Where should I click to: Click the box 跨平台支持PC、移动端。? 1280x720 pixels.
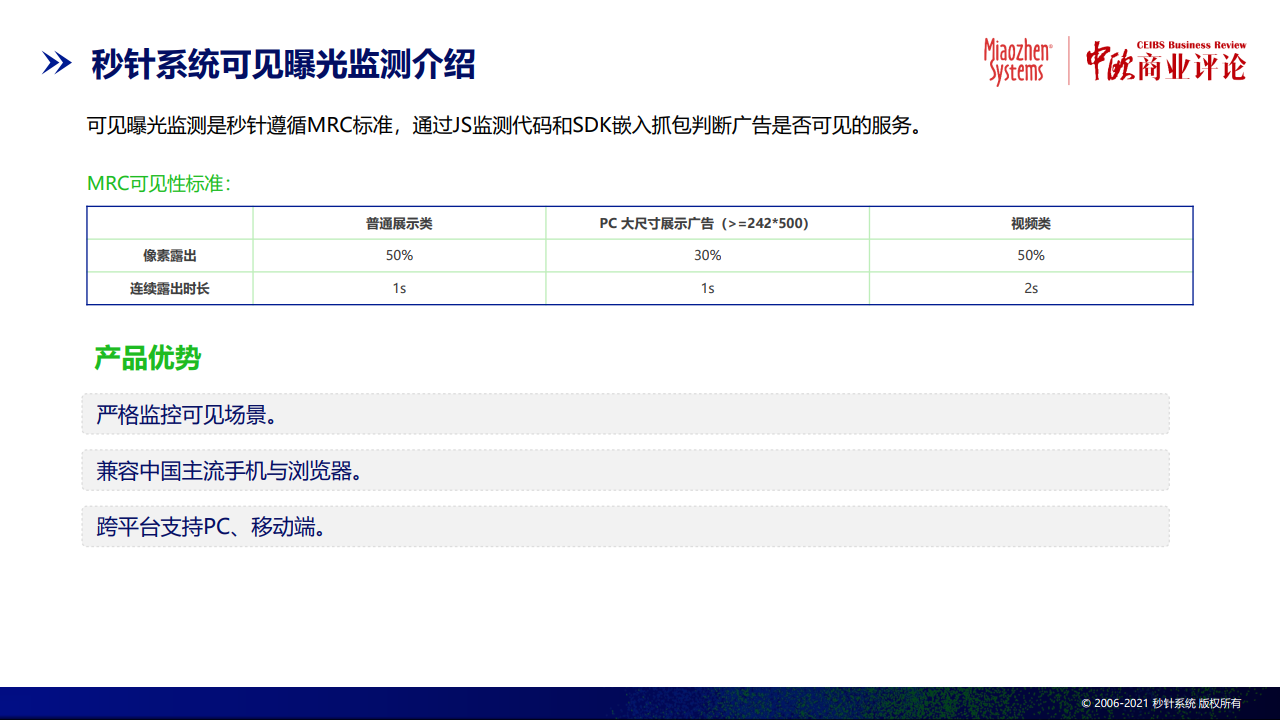[x=625, y=526]
